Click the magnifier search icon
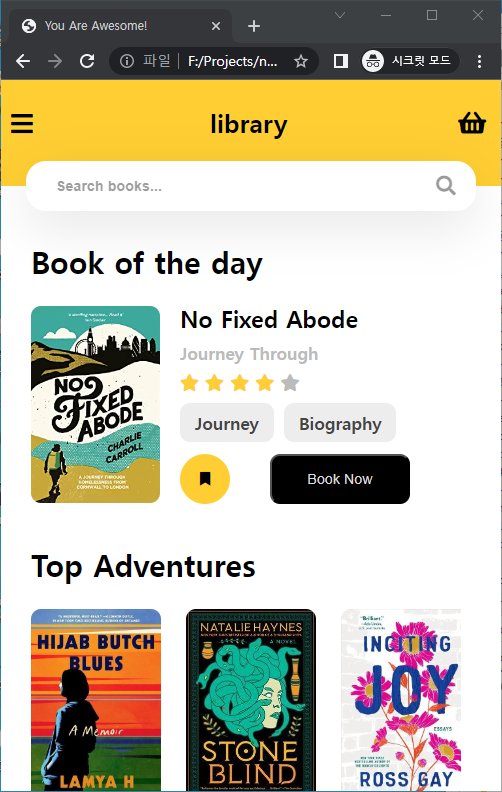502x792 pixels. click(x=446, y=186)
